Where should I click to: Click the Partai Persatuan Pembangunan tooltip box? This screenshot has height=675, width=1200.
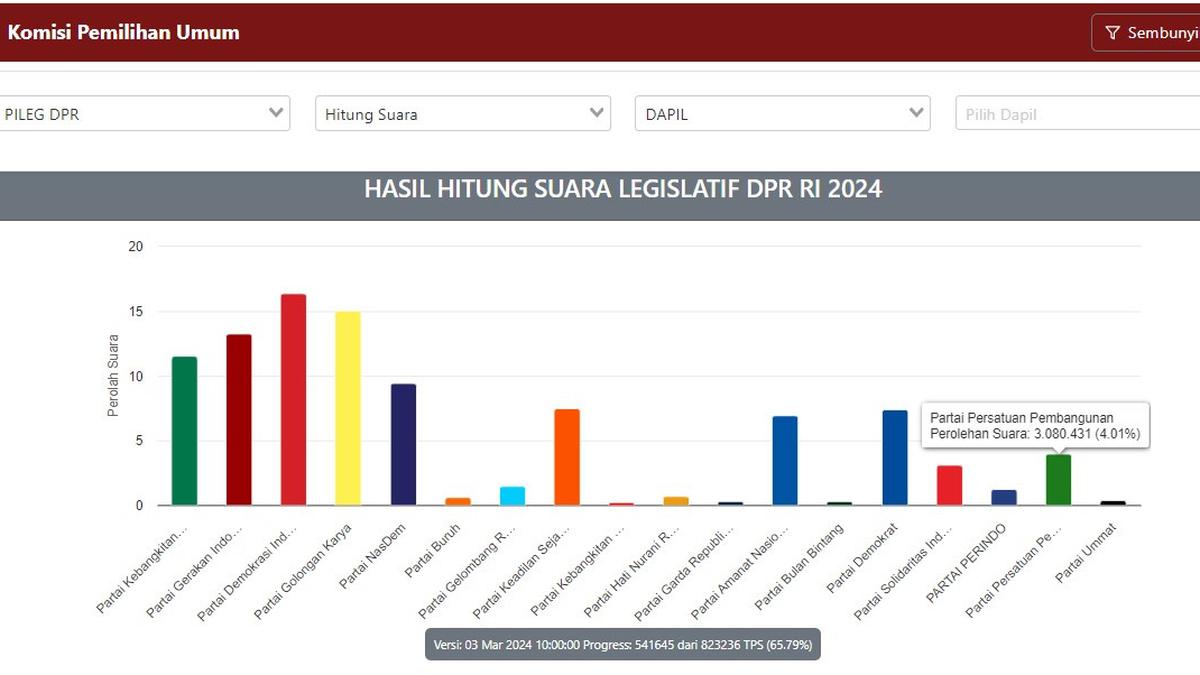[x=1034, y=425]
